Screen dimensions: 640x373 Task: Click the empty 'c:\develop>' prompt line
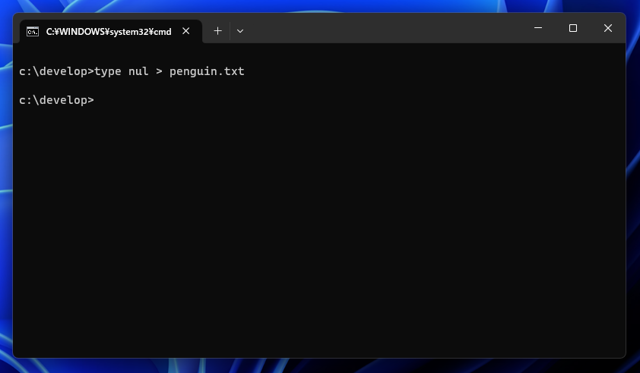click(x=56, y=100)
